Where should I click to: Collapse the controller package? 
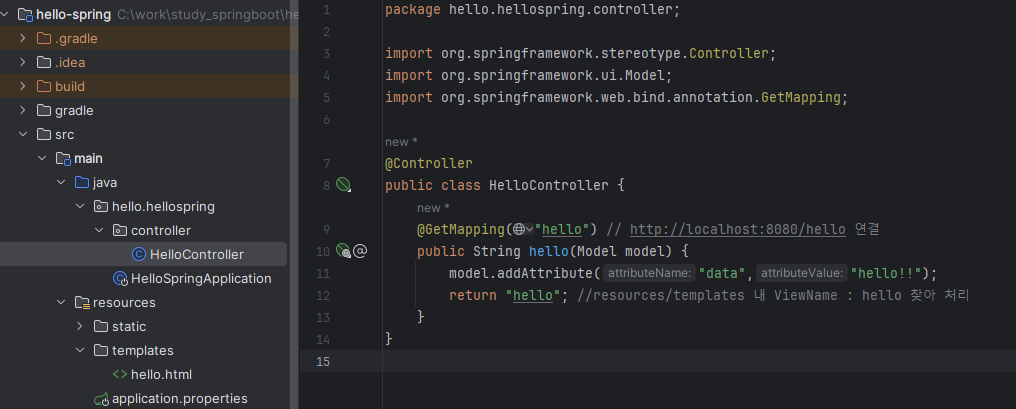pyautogui.click(x=99, y=230)
